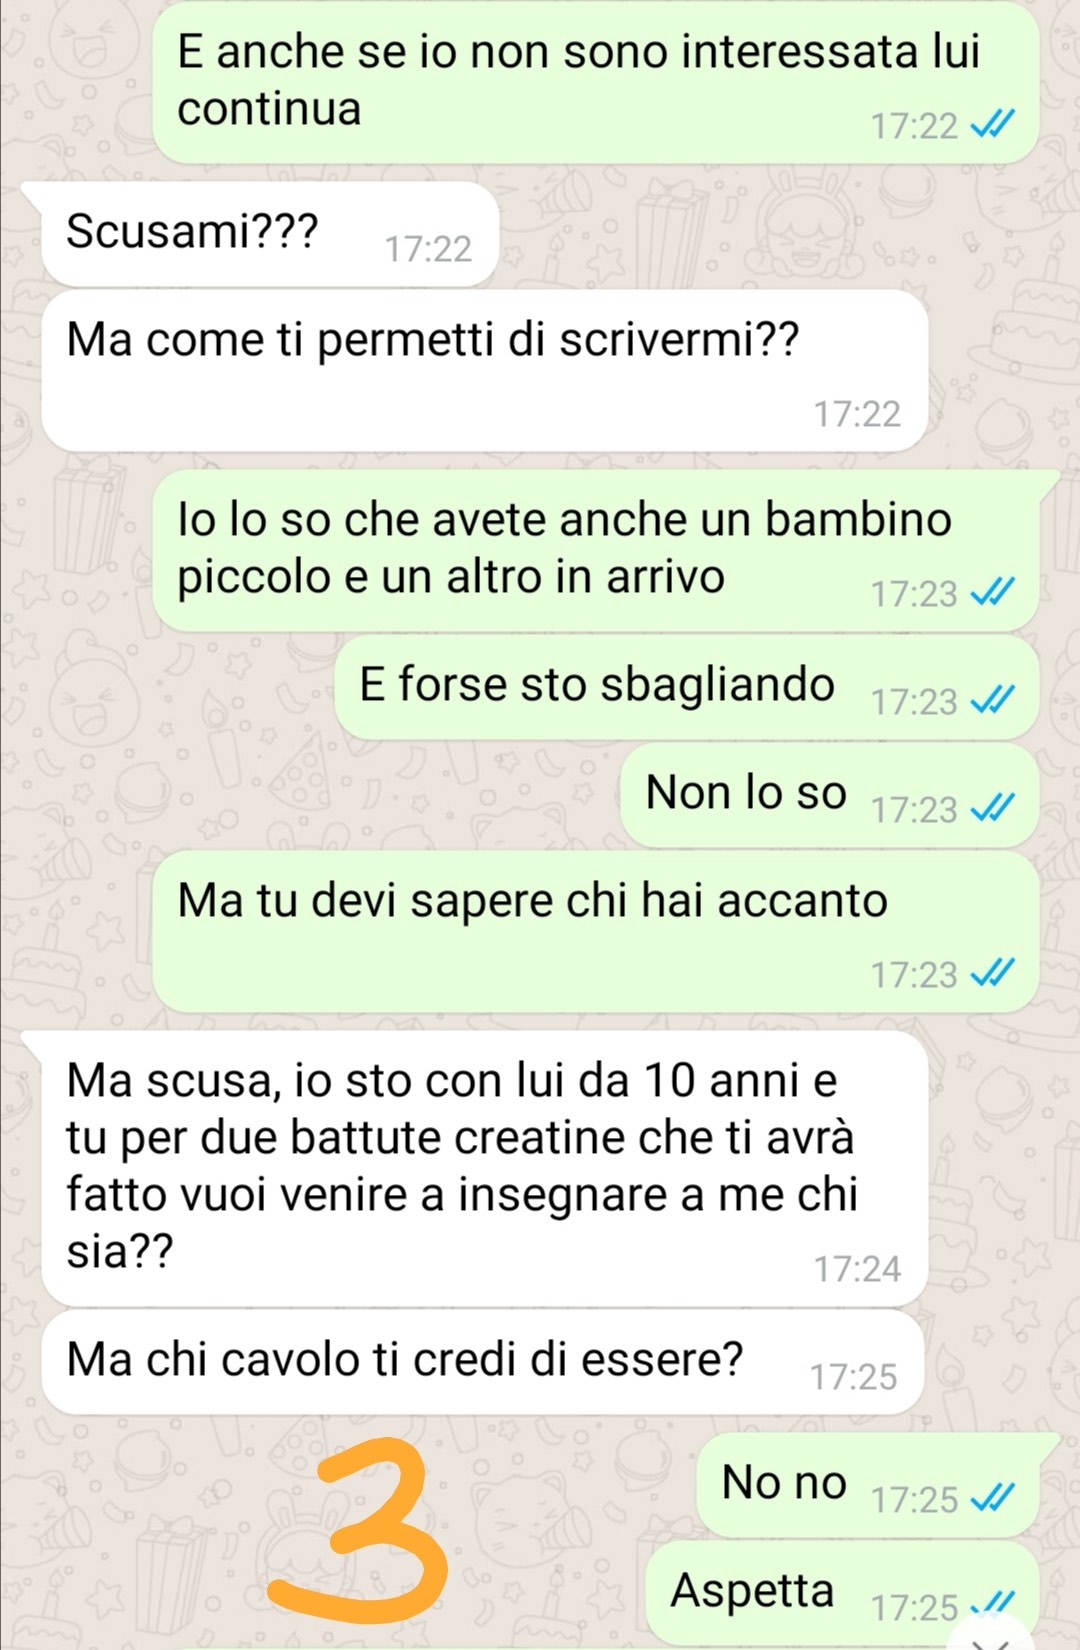The height and width of the screenshot is (1650, 1080).
Task: Tap the read ticks beside 'Aspetta'
Action: coord(993,1605)
